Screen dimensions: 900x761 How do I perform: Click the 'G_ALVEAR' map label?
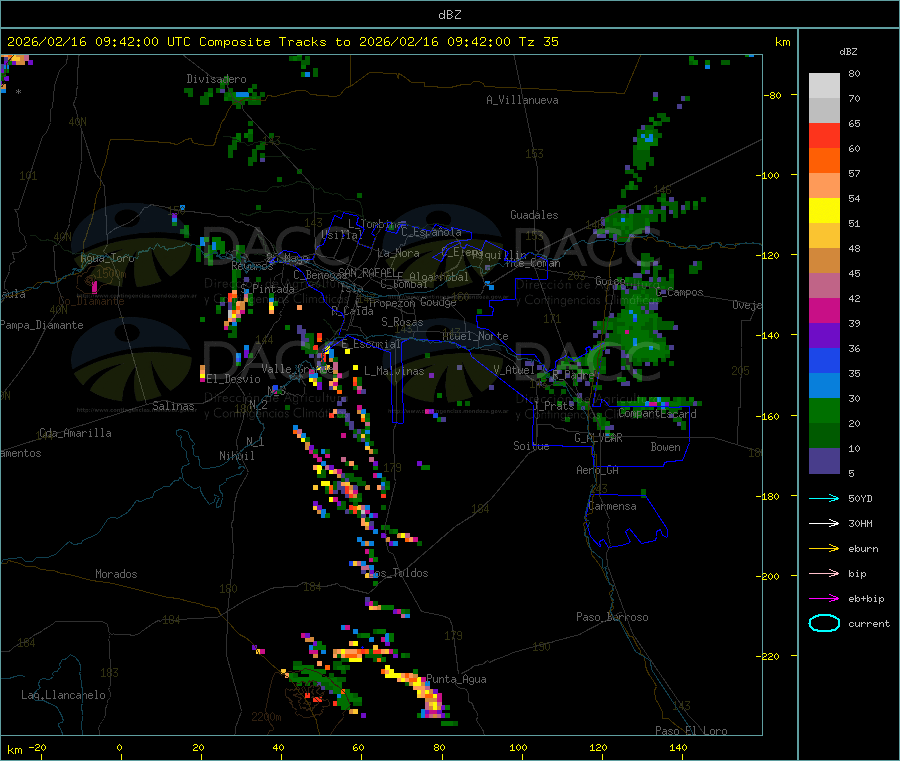pos(599,438)
